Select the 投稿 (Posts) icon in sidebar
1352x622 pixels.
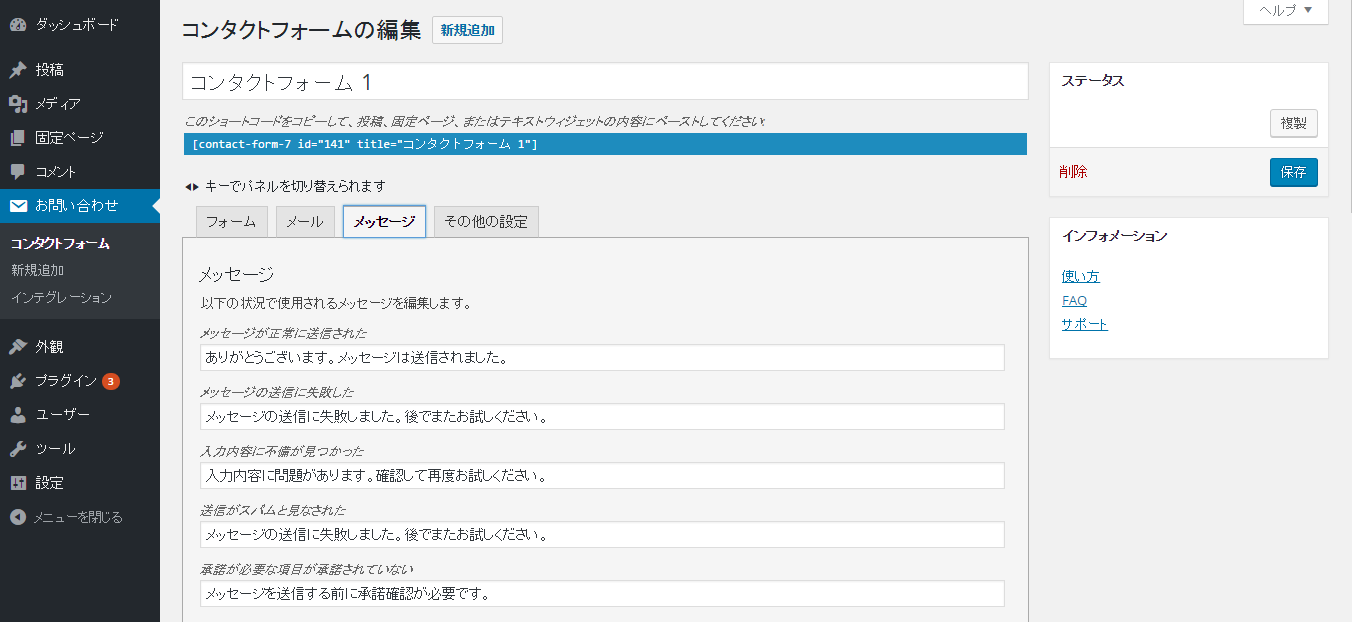pyautogui.click(x=17, y=68)
